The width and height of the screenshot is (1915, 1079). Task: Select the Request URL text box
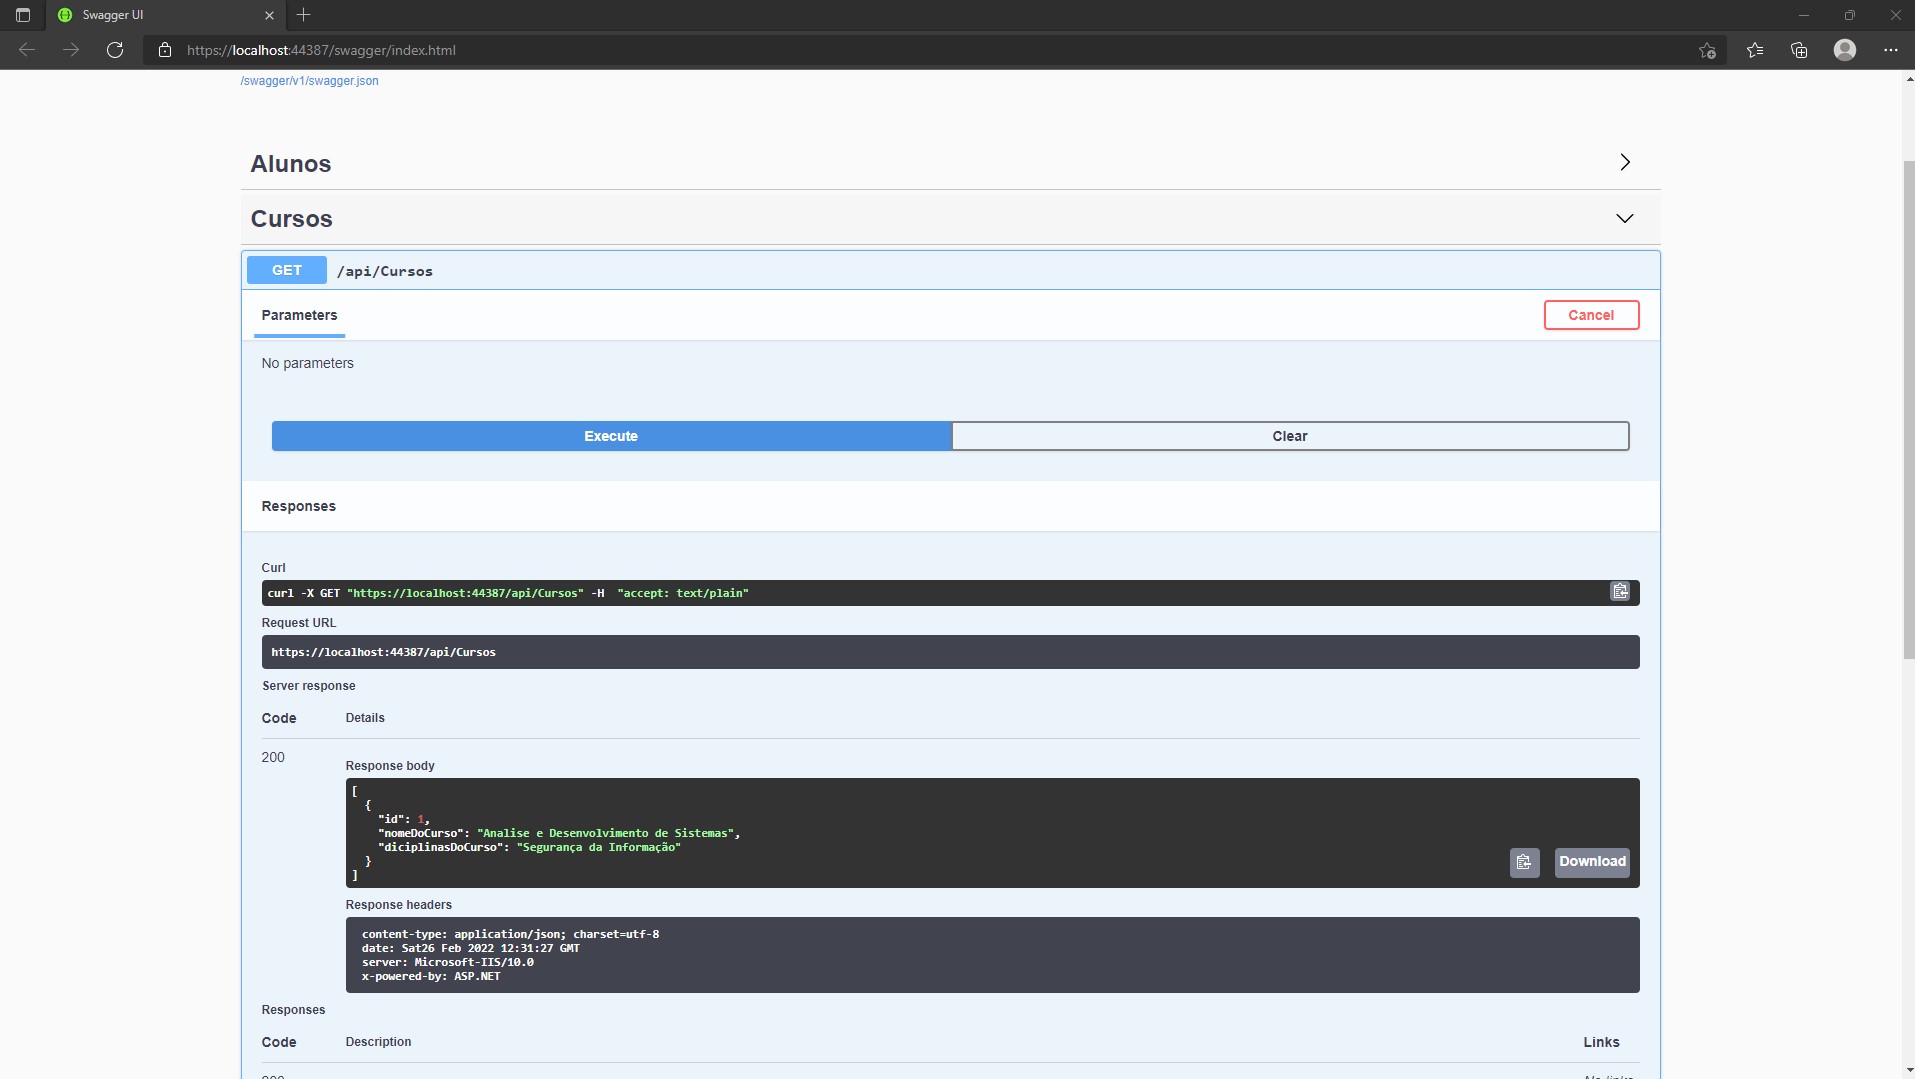[x=950, y=652]
